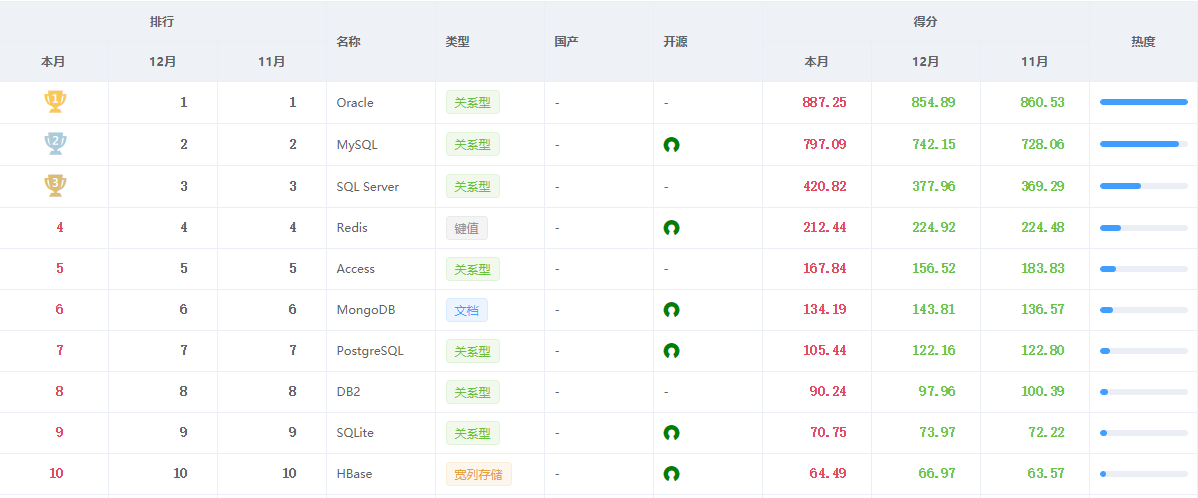Click the 排行 group header

coord(162,21)
